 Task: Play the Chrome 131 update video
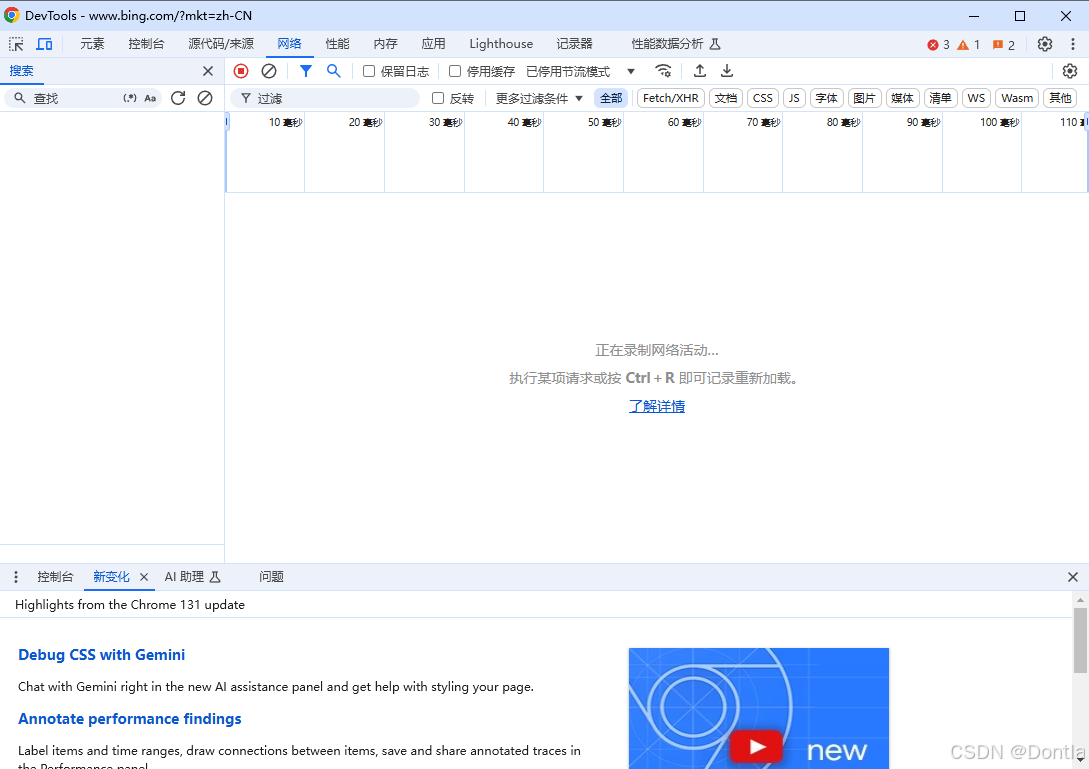point(756,747)
